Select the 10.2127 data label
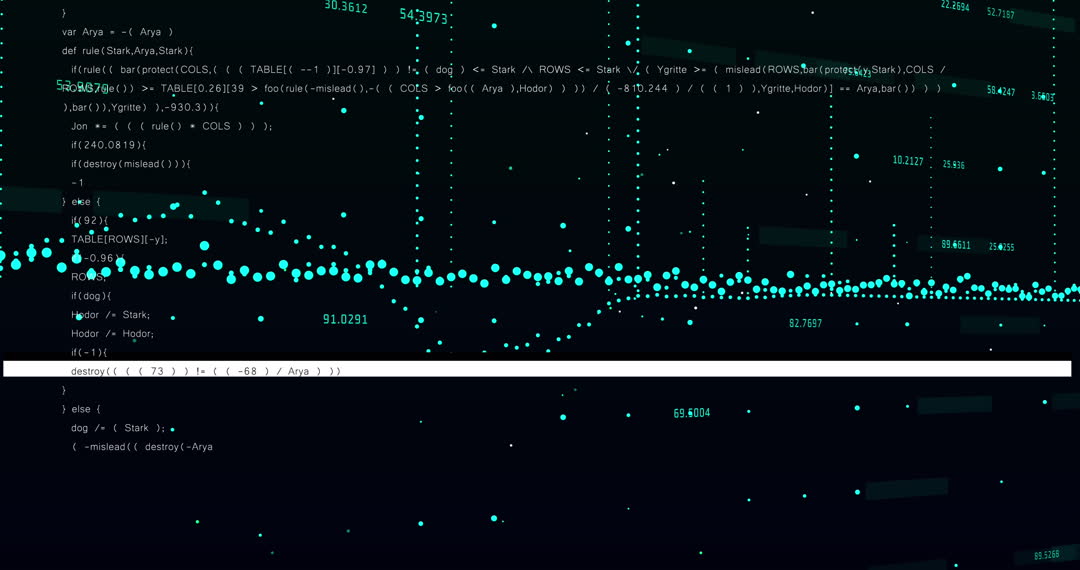Image resolution: width=1080 pixels, height=570 pixels. click(x=908, y=161)
